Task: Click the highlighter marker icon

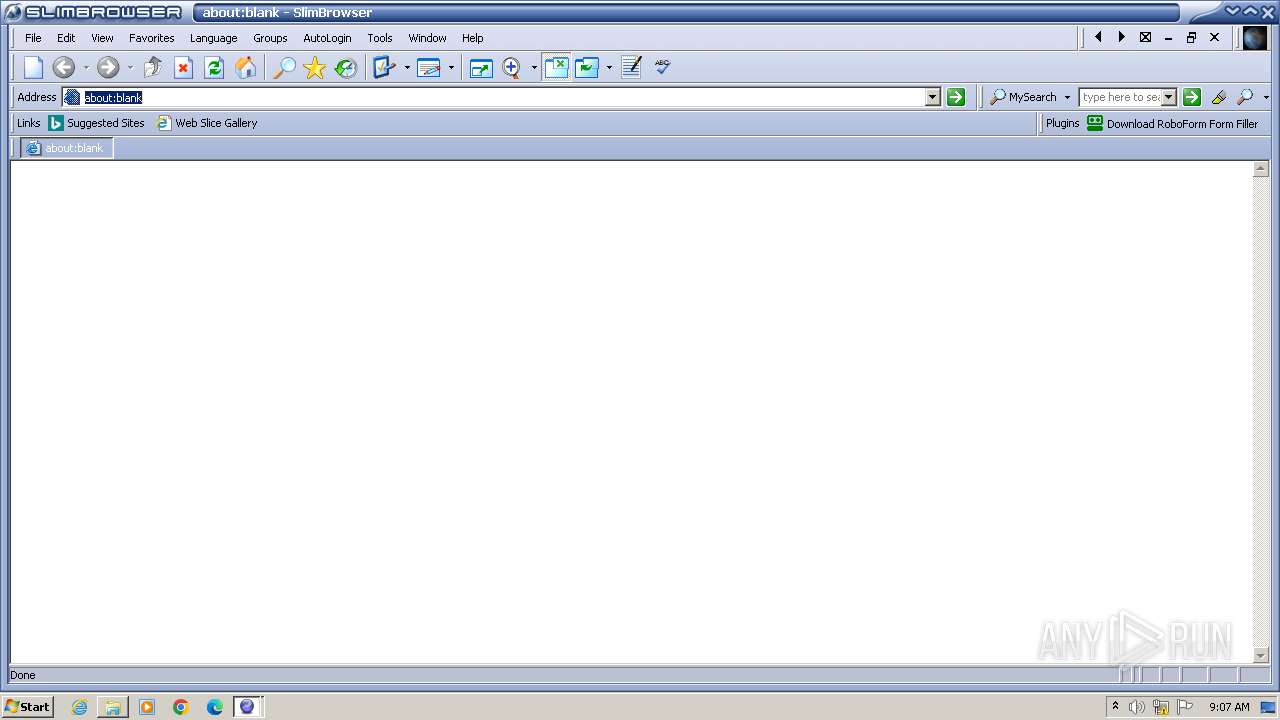Action: coord(1218,97)
